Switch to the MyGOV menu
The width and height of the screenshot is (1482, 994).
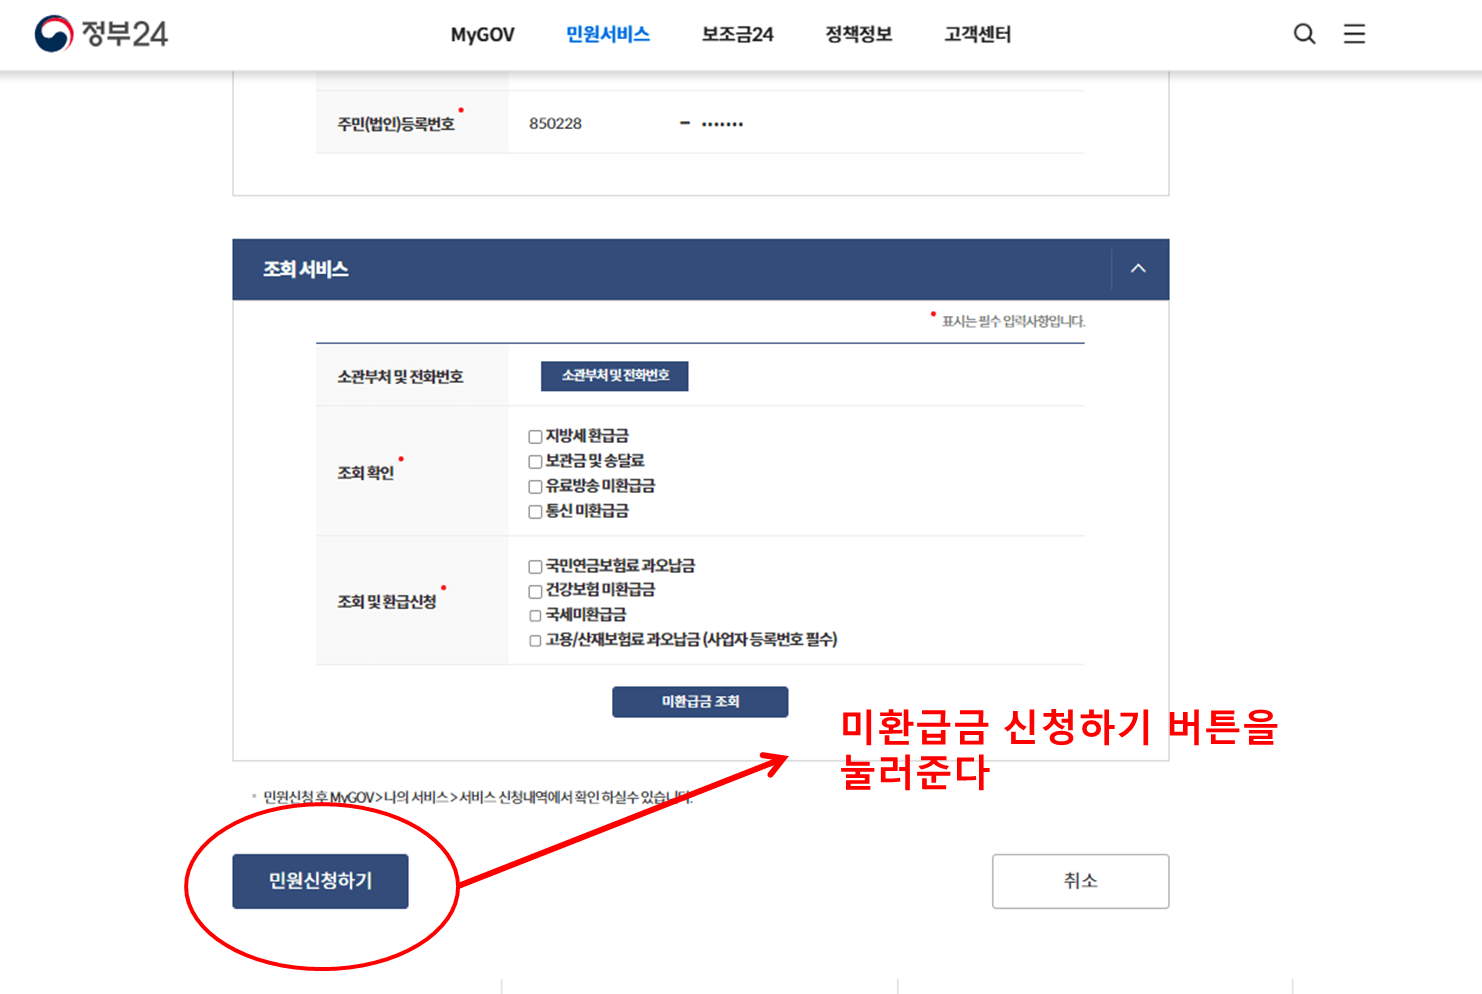pyautogui.click(x=482, y=34)
